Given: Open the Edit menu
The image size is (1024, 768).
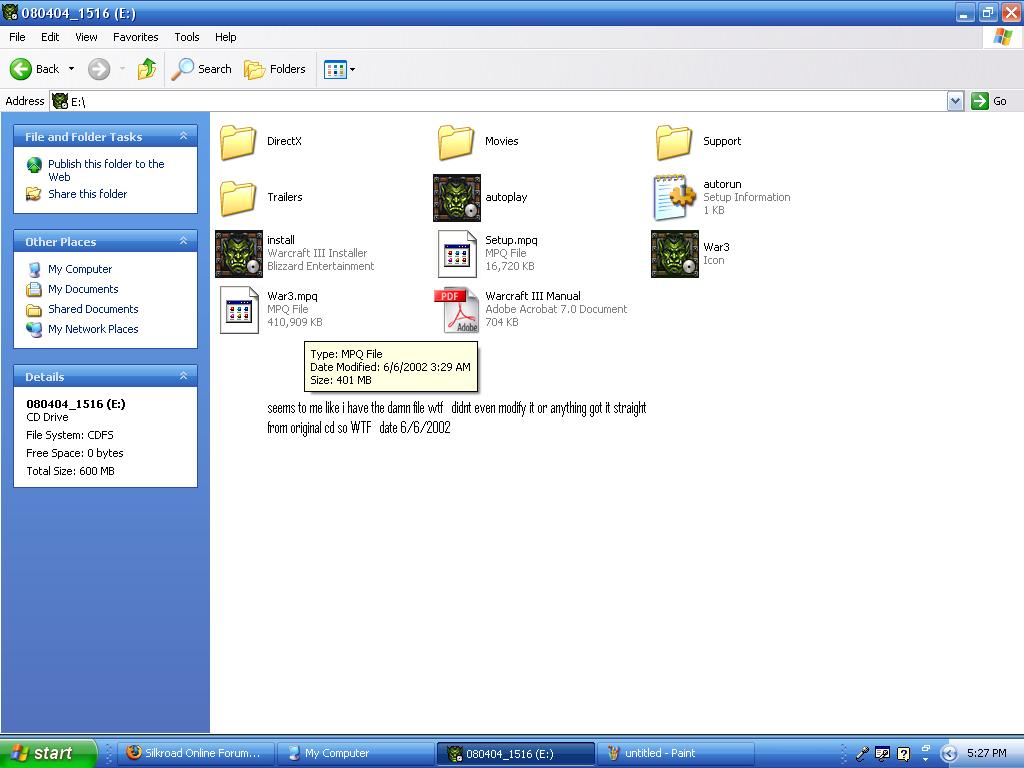Looking at the screenshot, I should pyautogui.click(x=50, y=37).
